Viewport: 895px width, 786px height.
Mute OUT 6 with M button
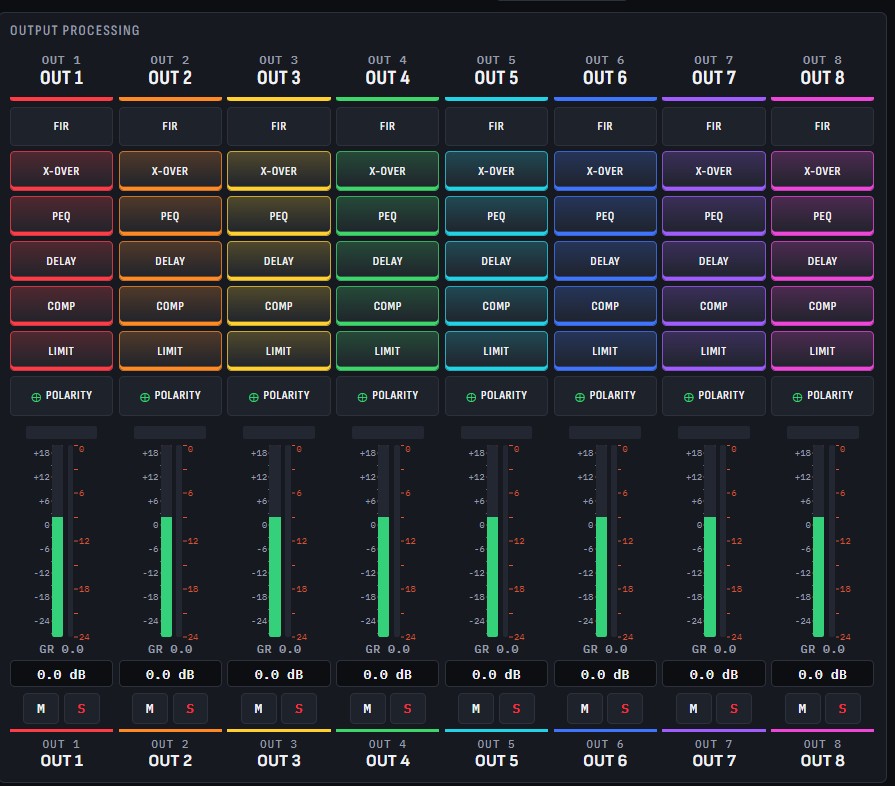pos(584,708)
